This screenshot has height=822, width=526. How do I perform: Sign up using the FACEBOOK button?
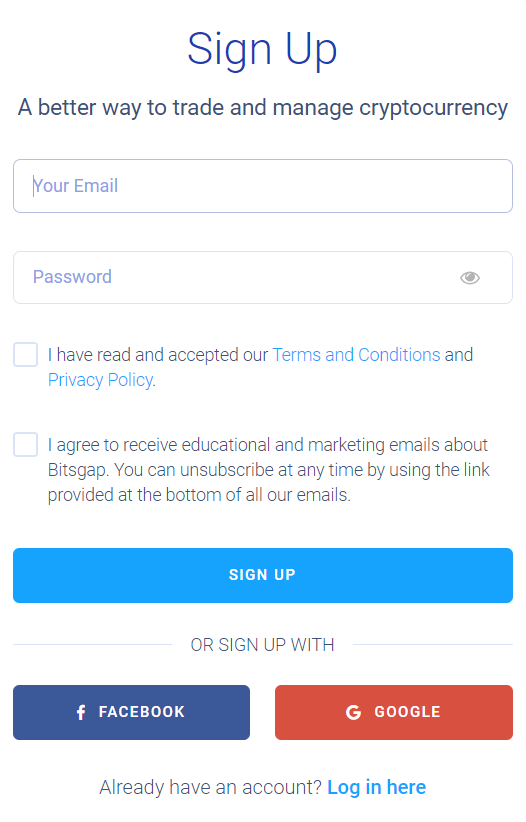click(132, 712)
